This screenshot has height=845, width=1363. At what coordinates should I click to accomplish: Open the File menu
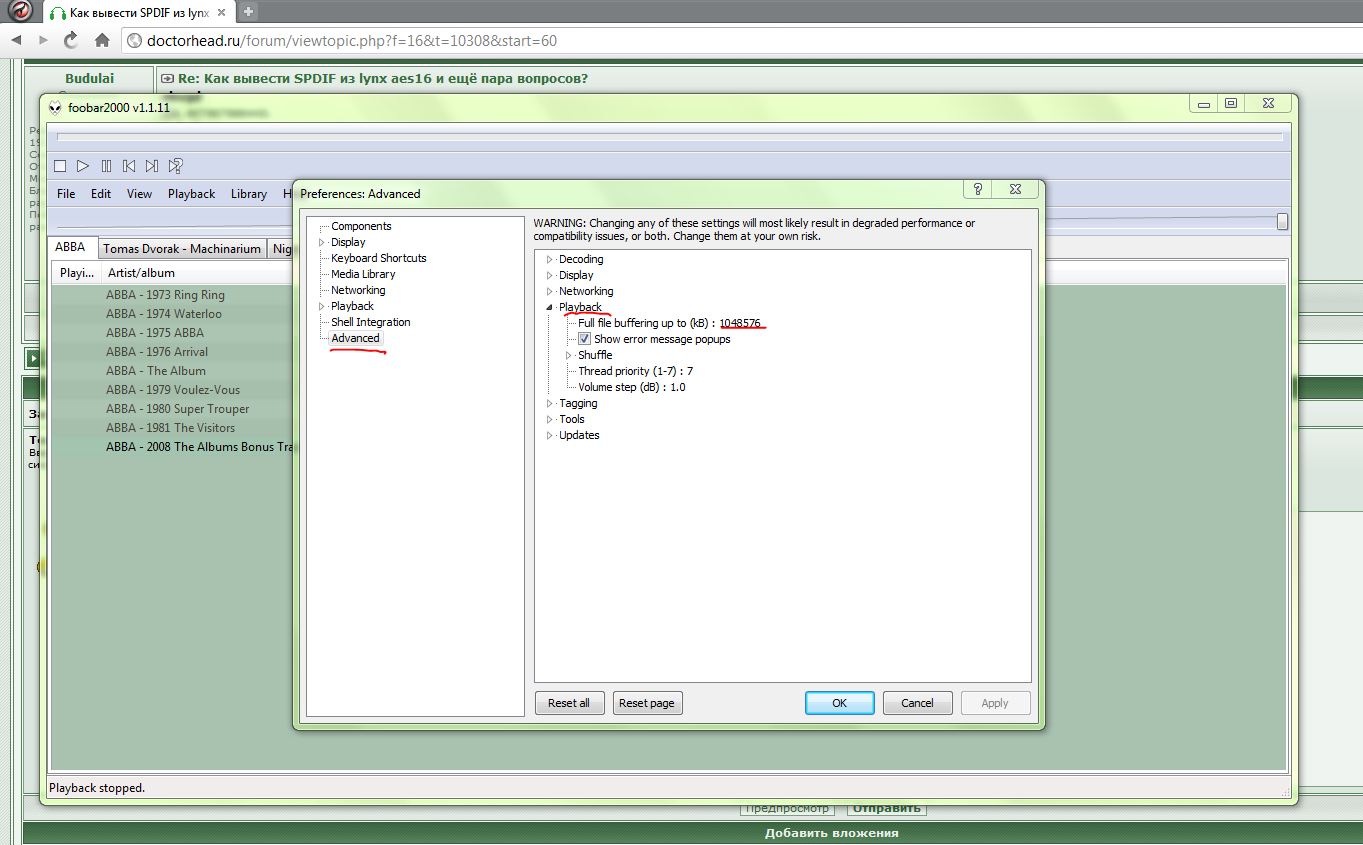pos(66,194)
